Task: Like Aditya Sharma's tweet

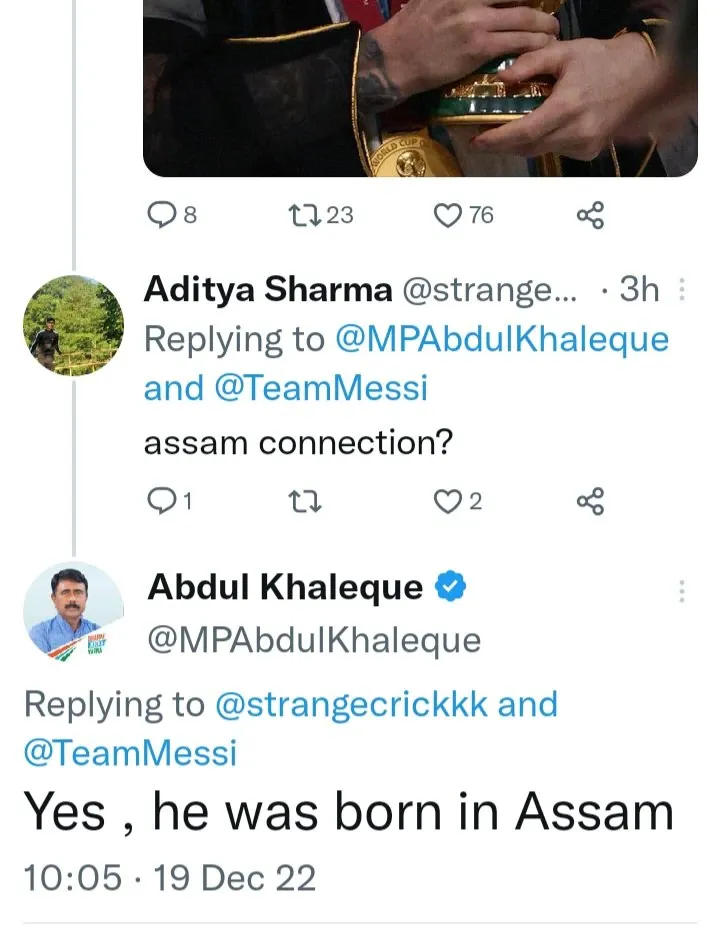Action: coord(458,501)
